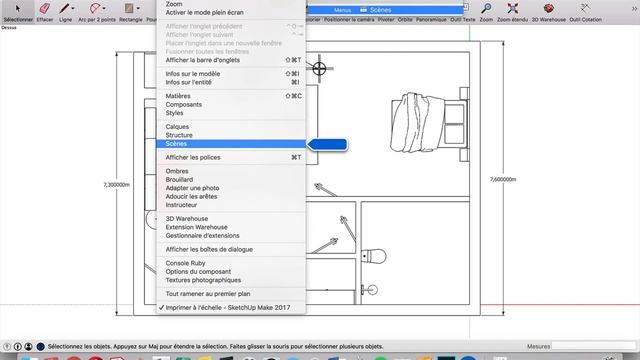Viewport: 640px width, 360px height.
Task: Open Brouillard from the menu
Action: click(x=231, y=180)
